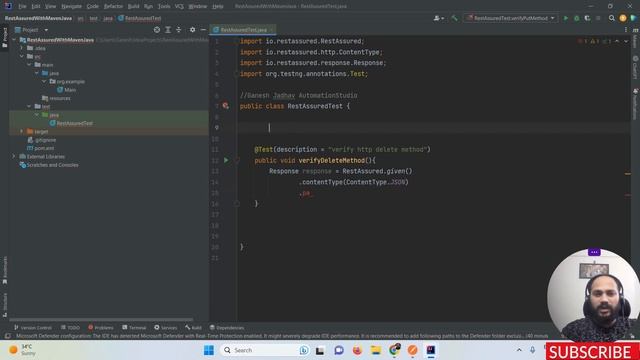Open the Services tool window
The image size is (640, 360).
[166, 328]
